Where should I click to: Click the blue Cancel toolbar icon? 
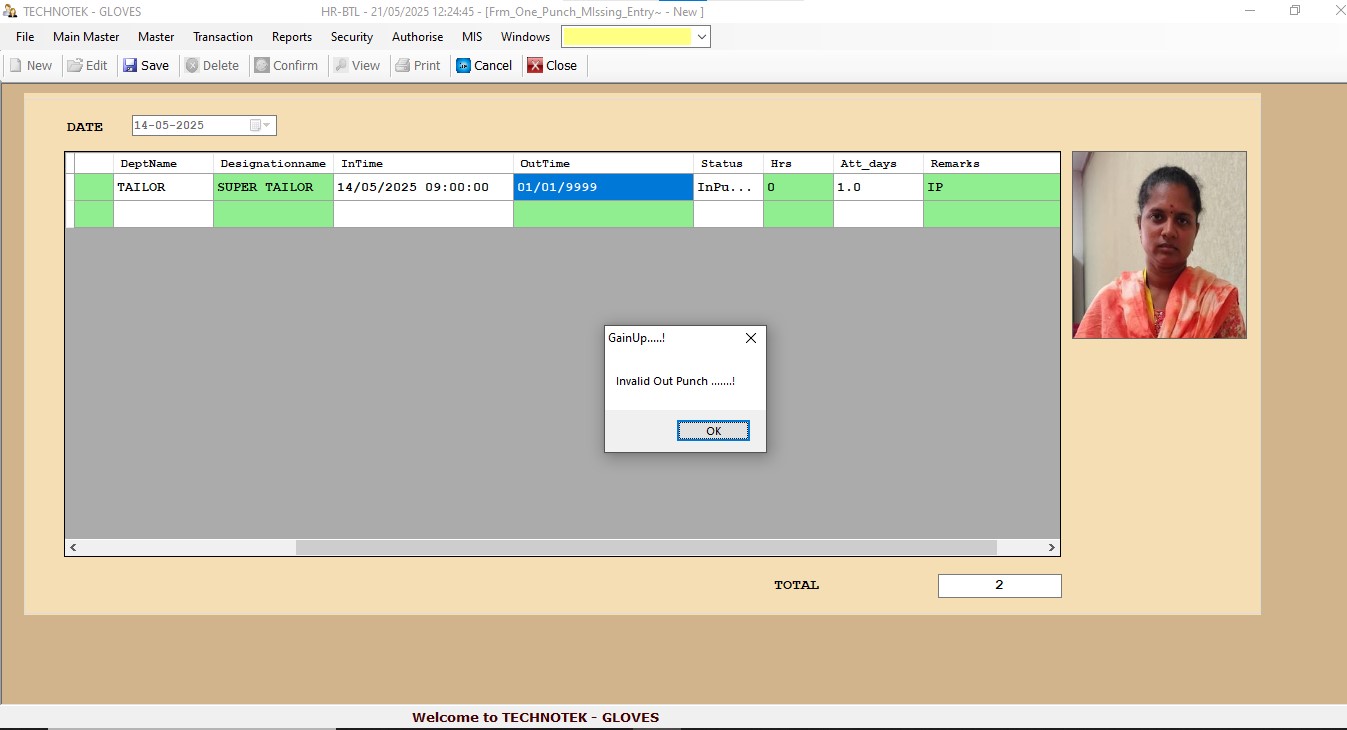click(x=464, y=66)
